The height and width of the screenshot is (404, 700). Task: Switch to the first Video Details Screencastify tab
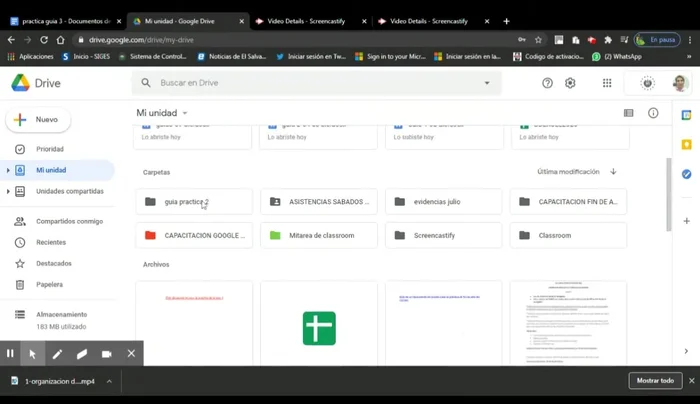(305, 21)
